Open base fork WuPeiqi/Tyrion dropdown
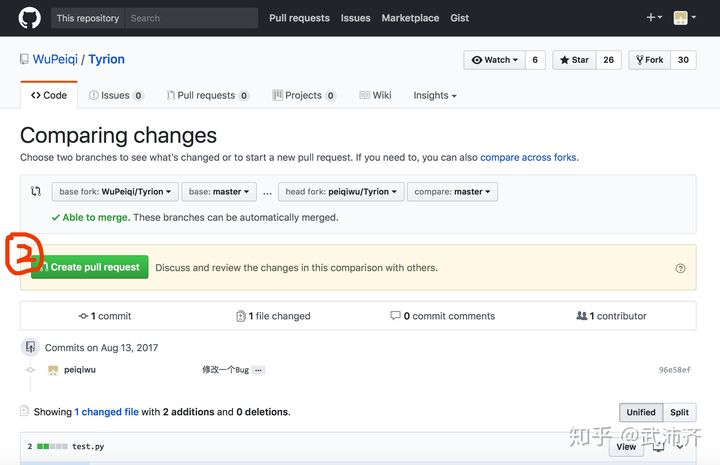This screenshot has width=720, height=465. (x=115, y=191)
